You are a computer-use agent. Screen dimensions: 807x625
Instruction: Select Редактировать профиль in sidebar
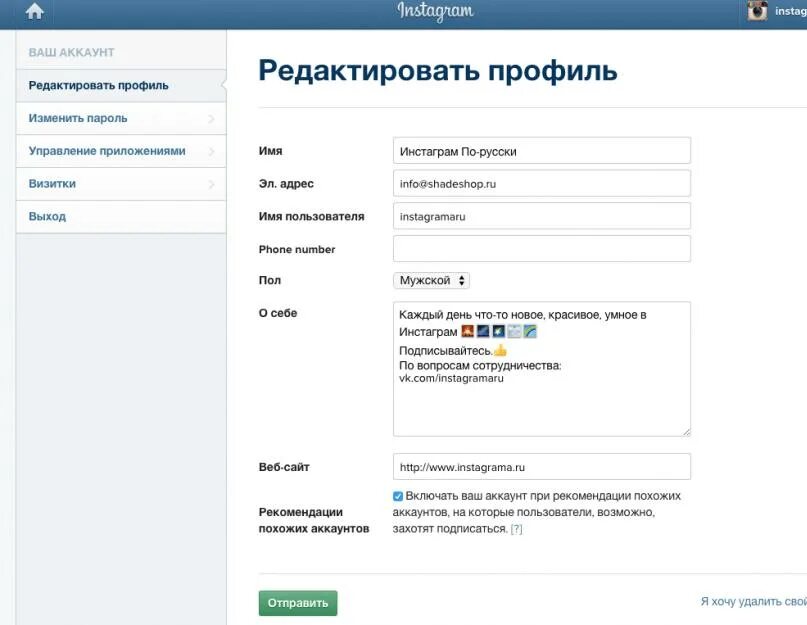121,85
